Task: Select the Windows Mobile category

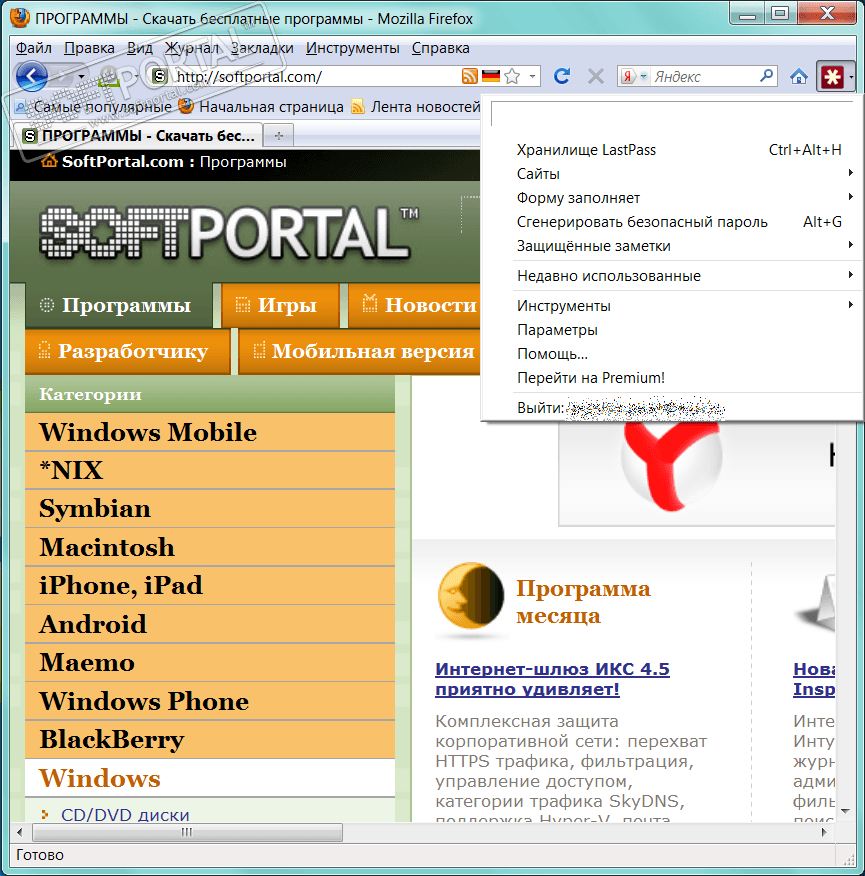Action: (210, 432)
